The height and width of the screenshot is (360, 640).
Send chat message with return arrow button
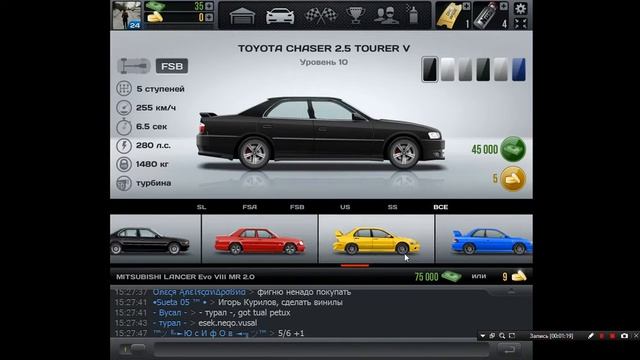509,349
